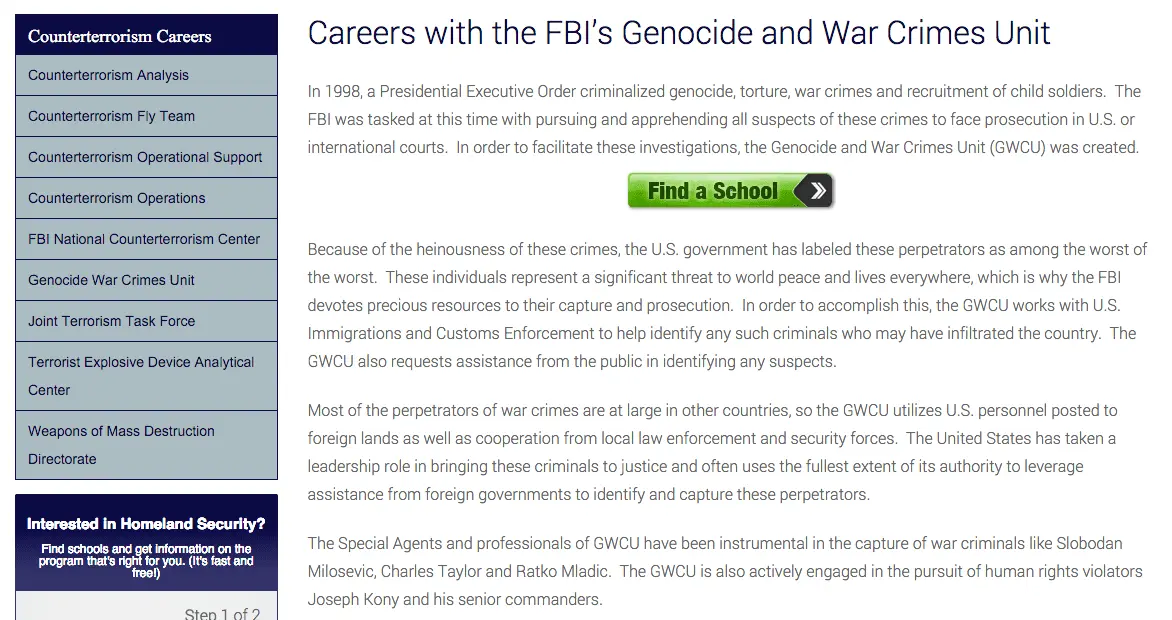Click the paragraph starting 'Because of the heinousness'
Image resolution: width=1172 pixels, height=620 pixels.
[727, 305]
